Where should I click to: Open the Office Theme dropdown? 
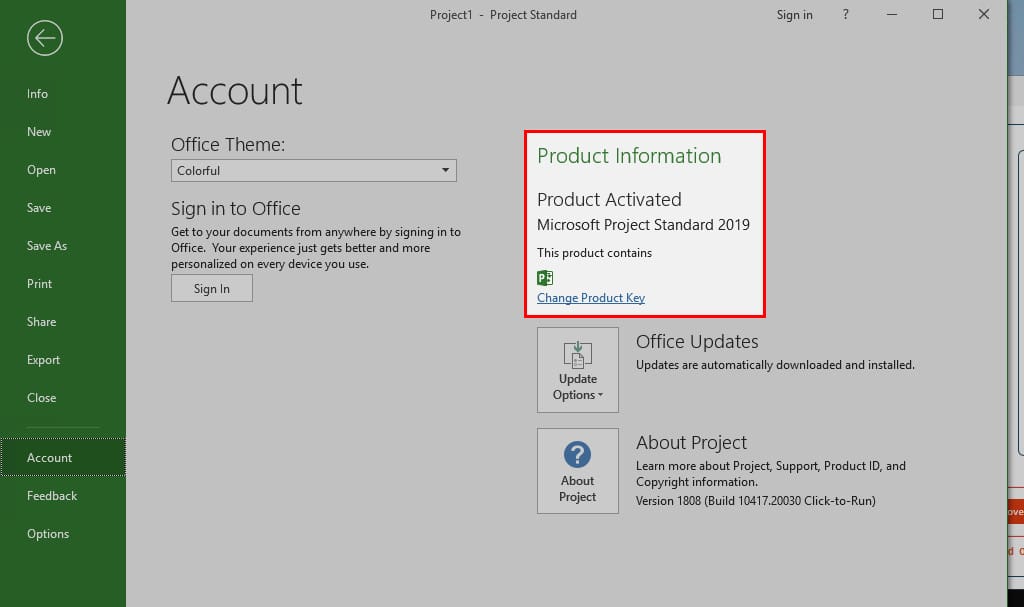tap(313, 171)
